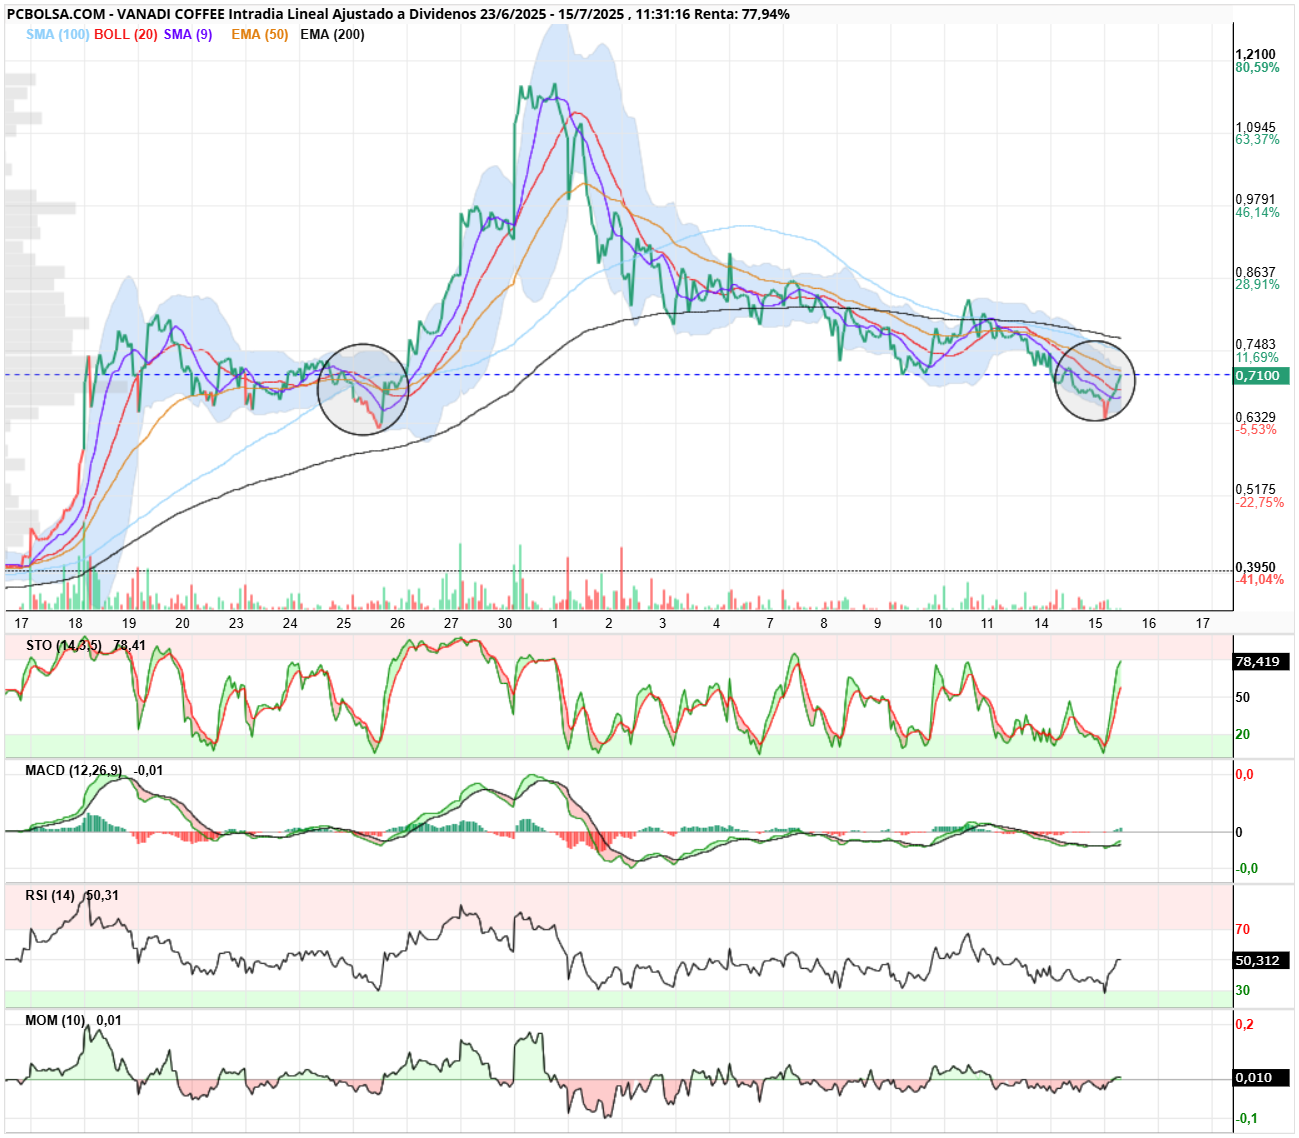
Task: Click the green -0,0 MACD axis label
Action: [1247, 869]
